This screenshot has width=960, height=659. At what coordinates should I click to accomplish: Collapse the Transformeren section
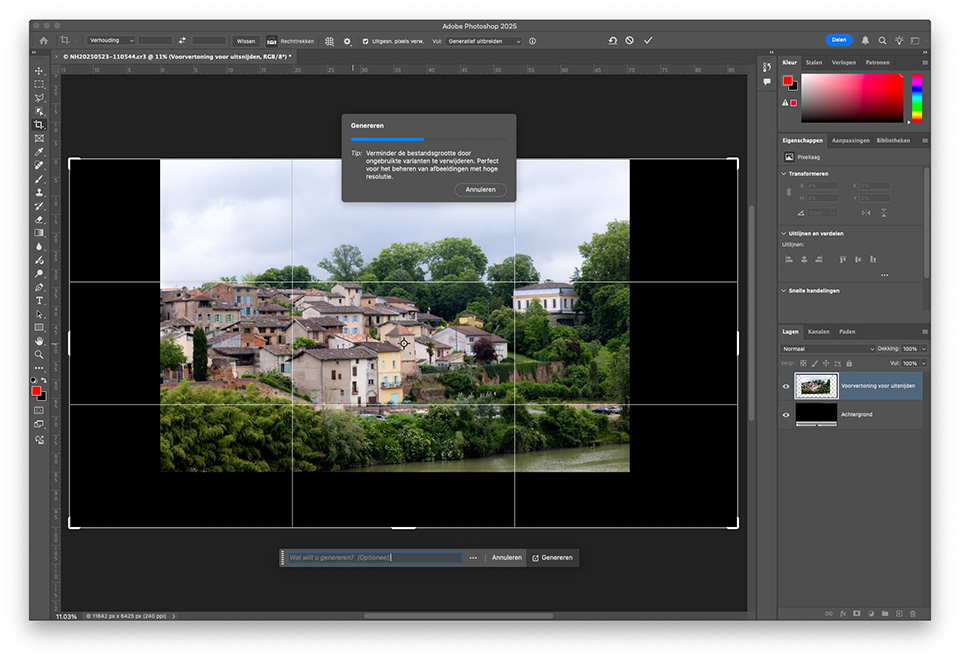[784, 174]
